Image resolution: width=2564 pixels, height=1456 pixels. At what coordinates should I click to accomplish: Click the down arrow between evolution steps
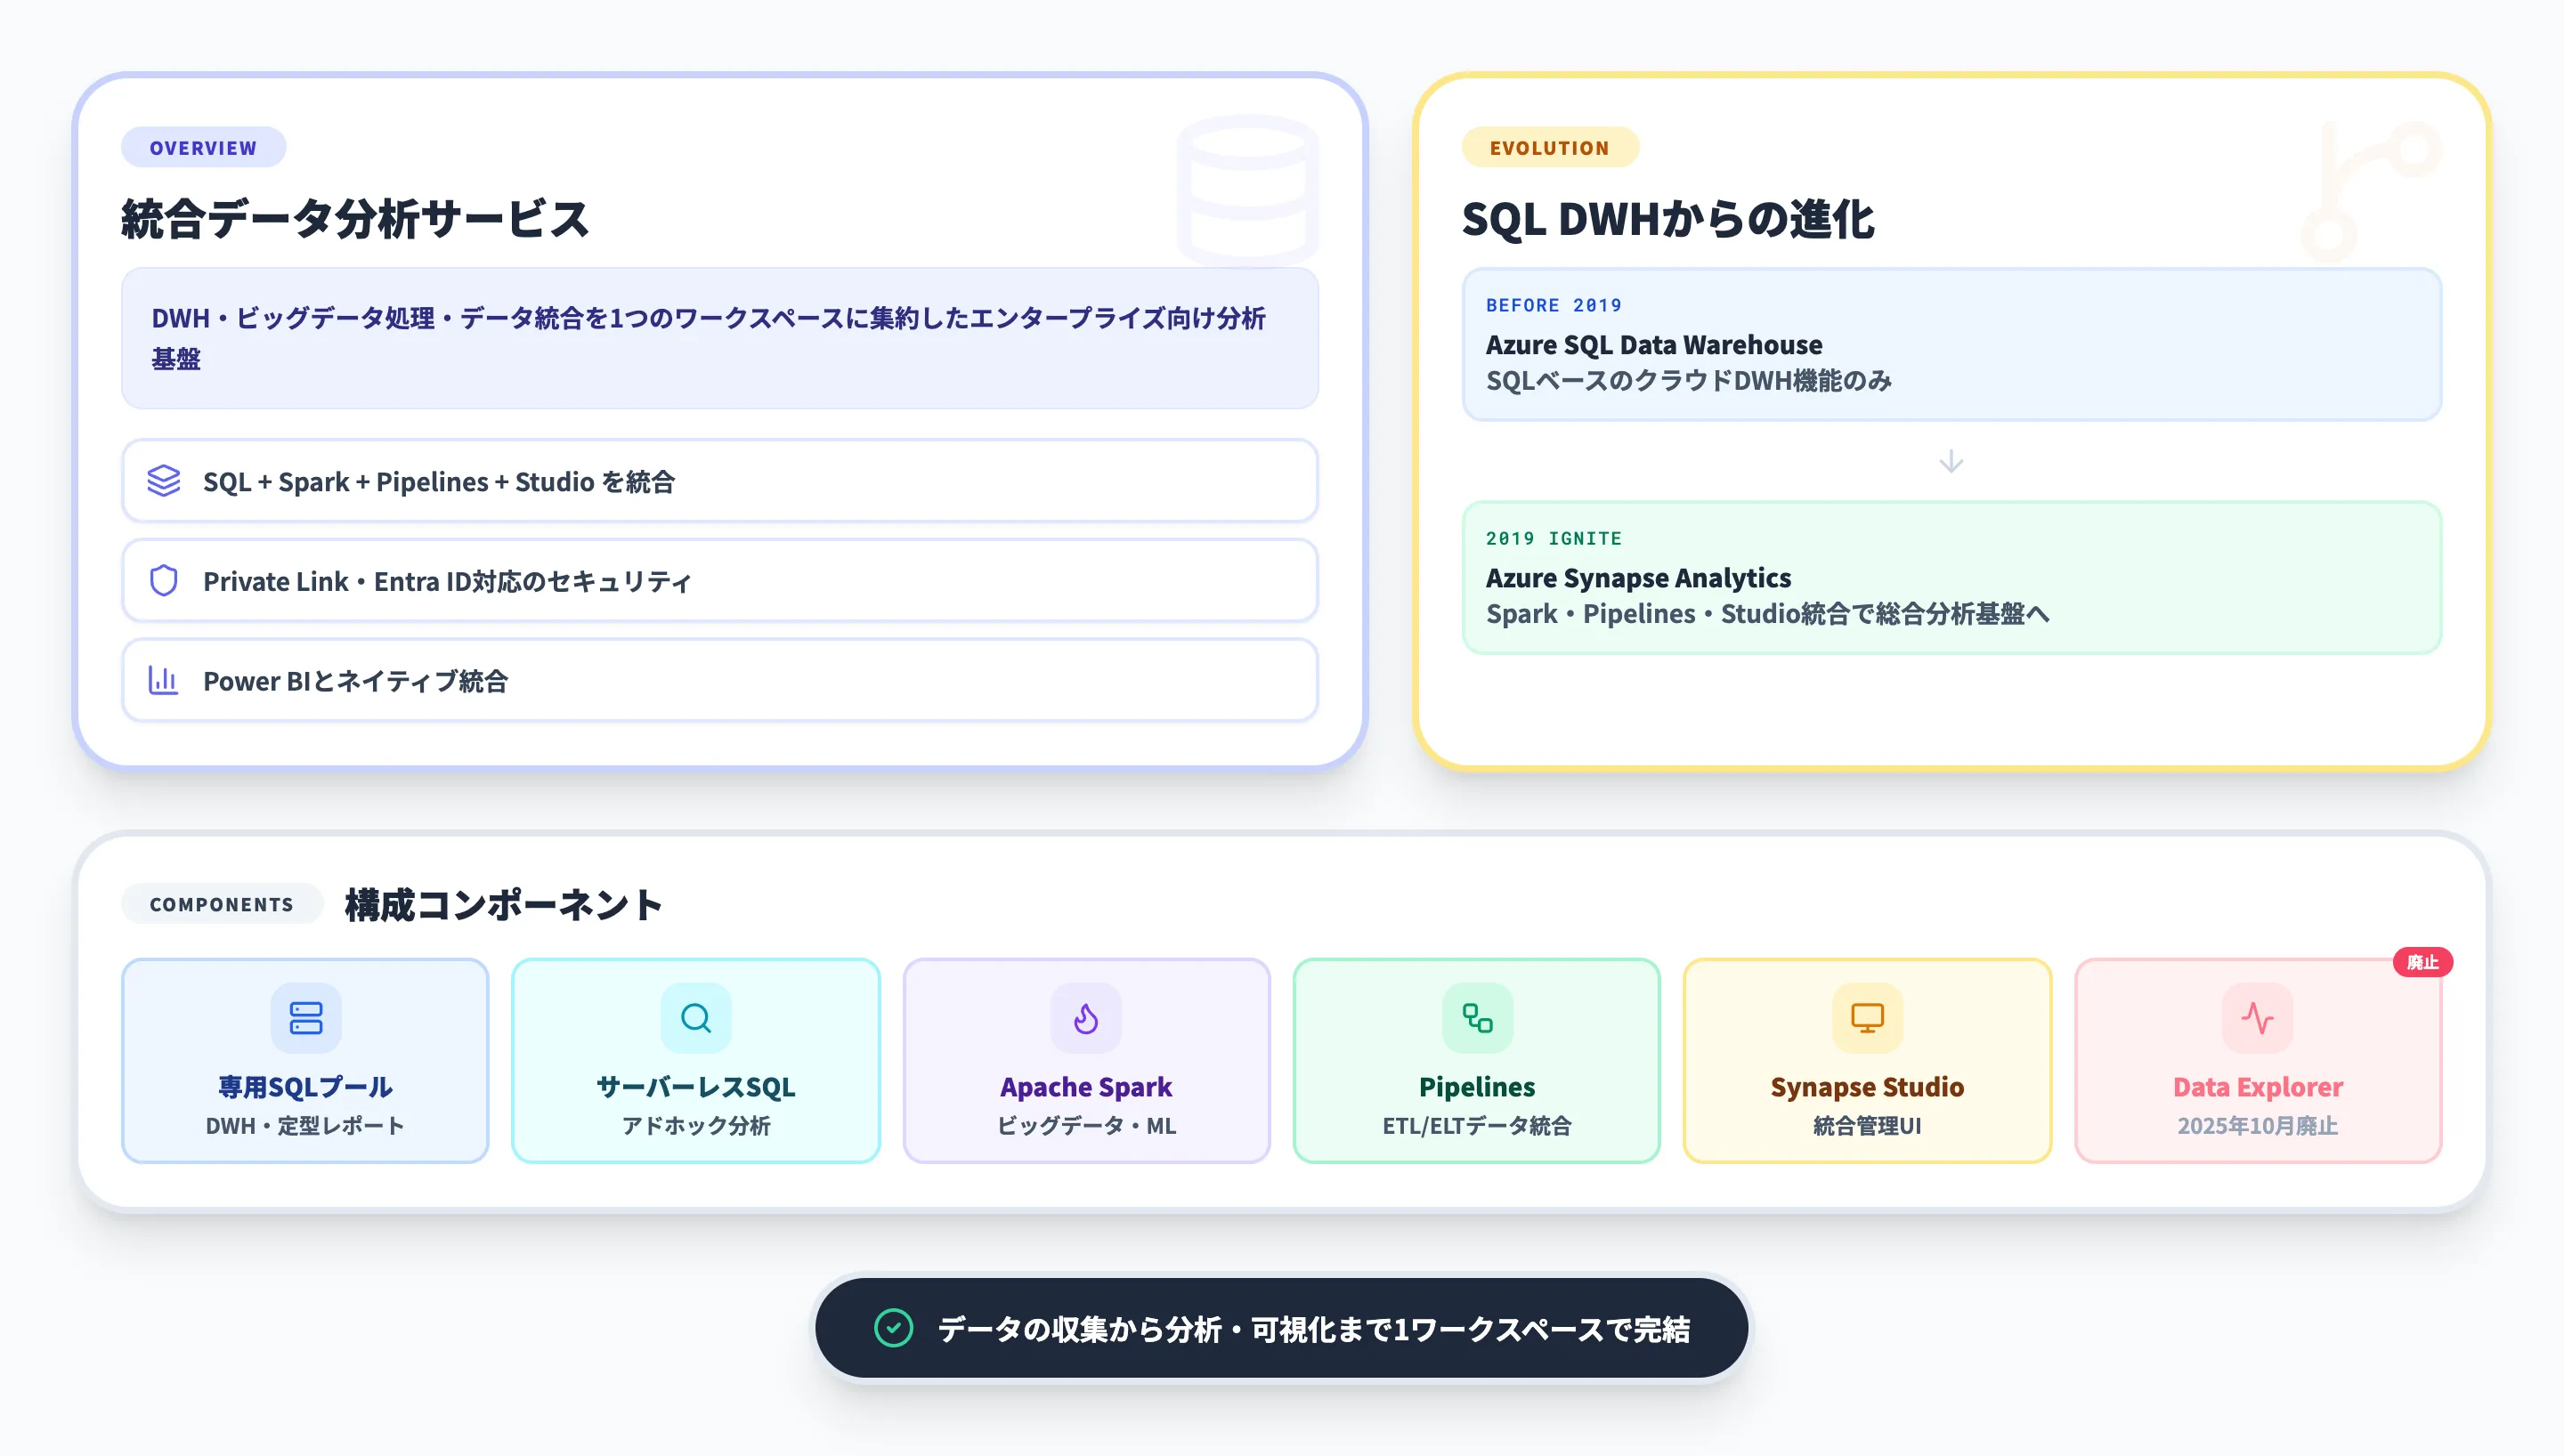[1951, 462]
